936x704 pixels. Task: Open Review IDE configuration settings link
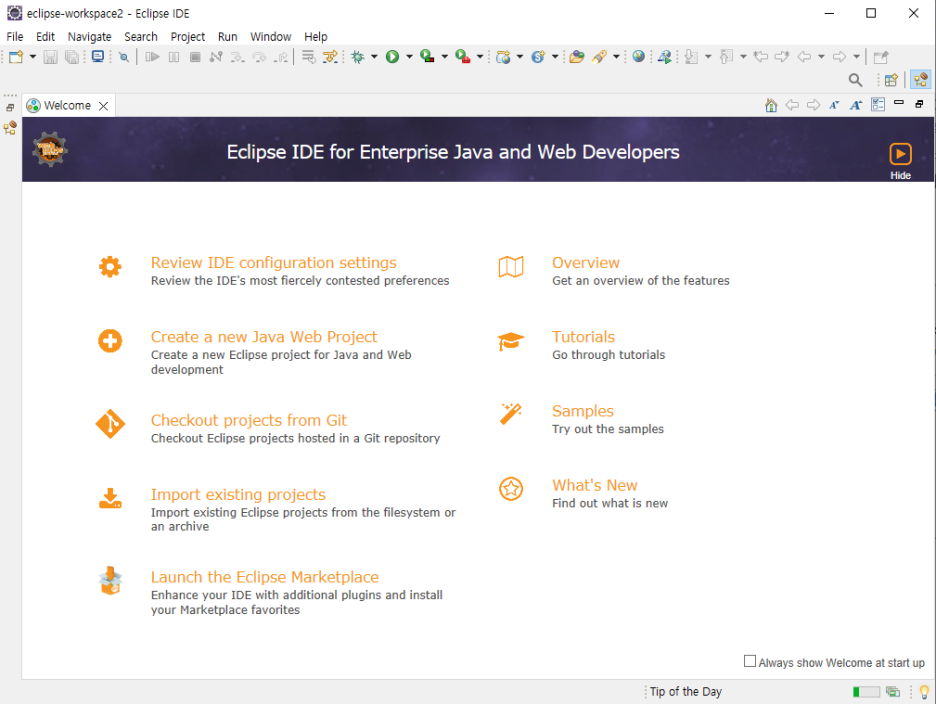click(273, 263)
